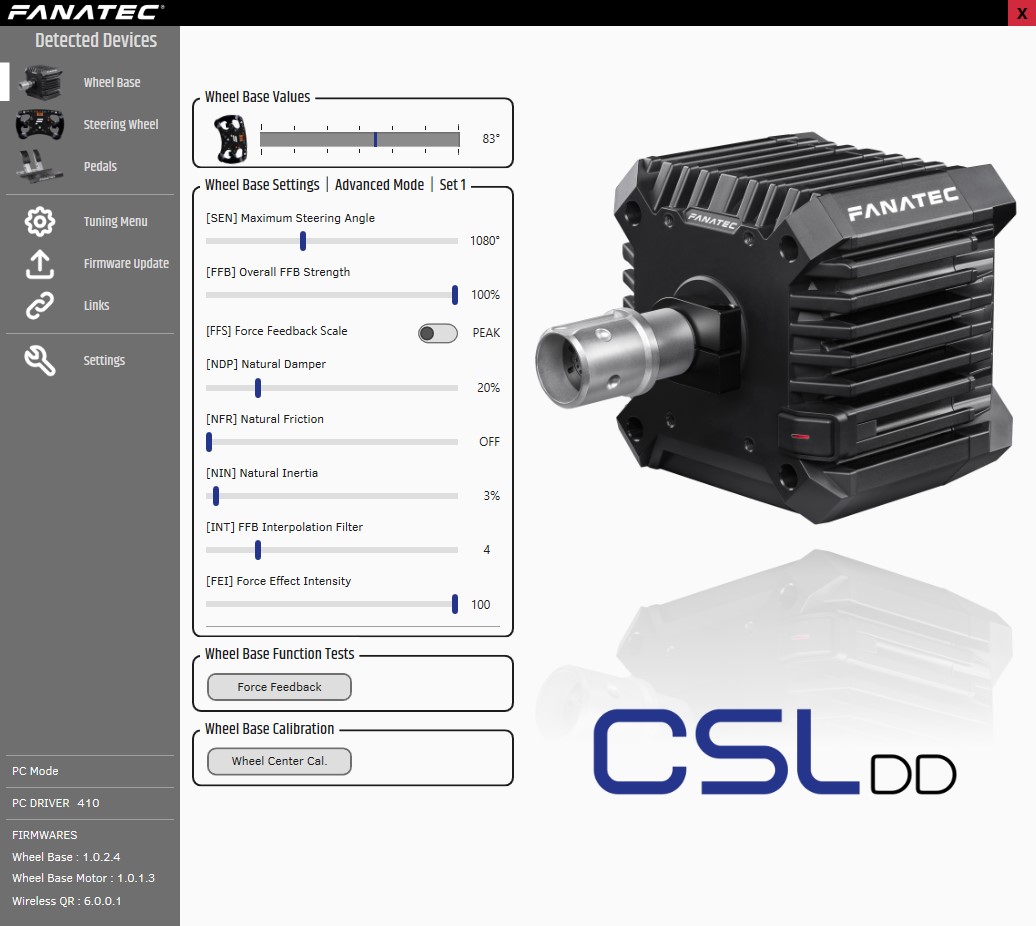Click the FEI Force Effect Intensity slider handle
The width and height of the screenshot is (1036, 926).
pos(453,603)
